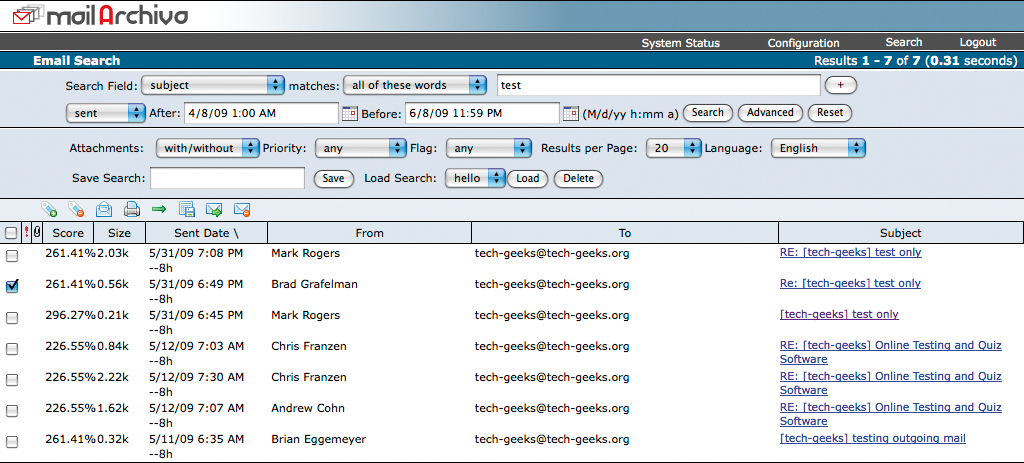Click the add tag icon with green plus
Viewport: 1024px width, 463px height.
point(49,210)
